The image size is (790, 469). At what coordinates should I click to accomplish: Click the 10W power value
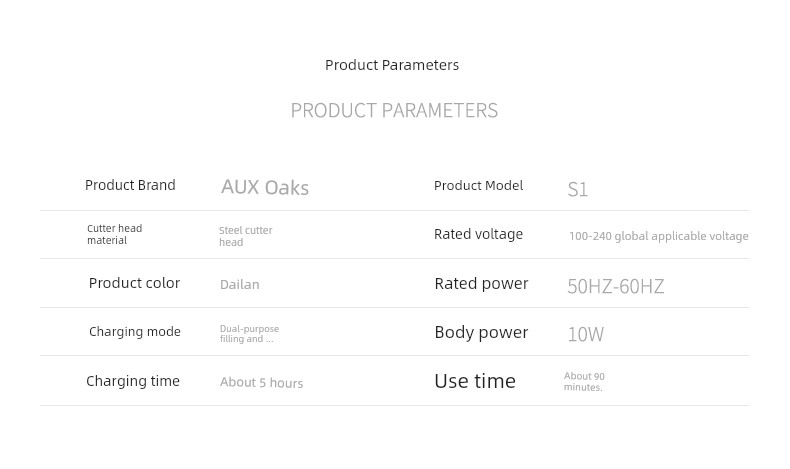pos(585,334)
